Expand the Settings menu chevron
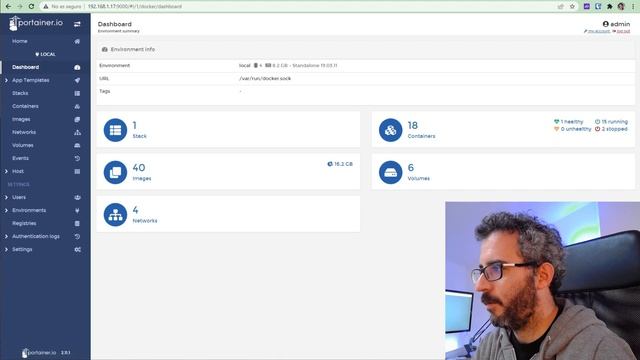The height and width of the screenshot is (360, 640). click(6, 249)
